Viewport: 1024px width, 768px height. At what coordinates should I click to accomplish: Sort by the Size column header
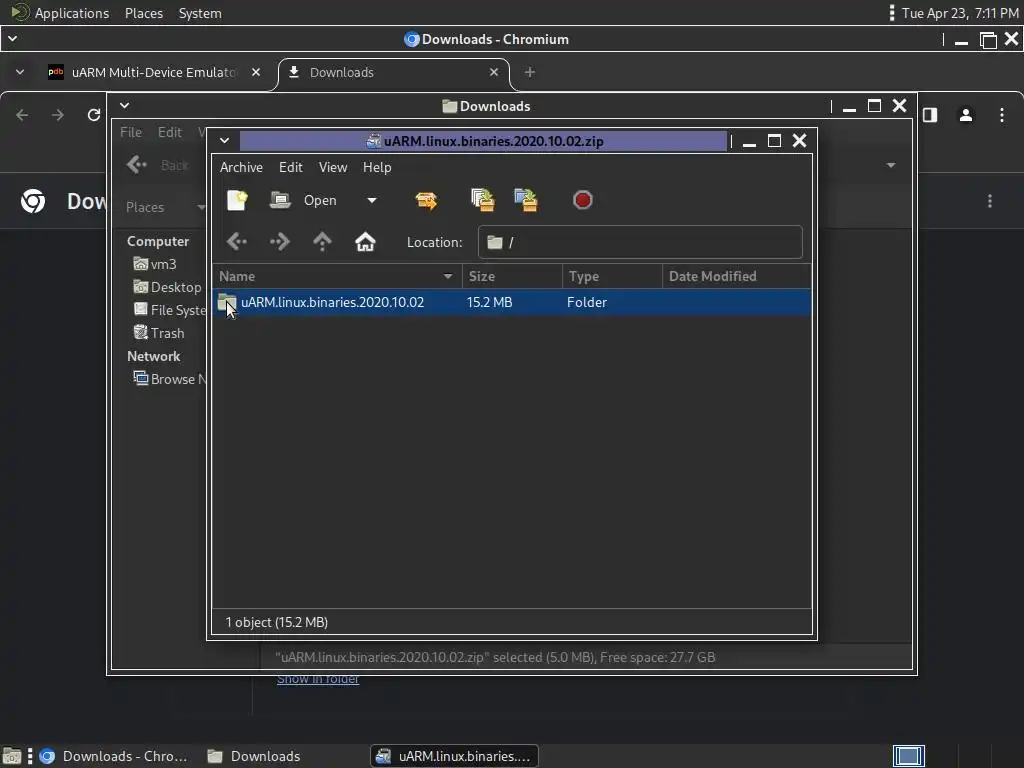tap(512, 276)
